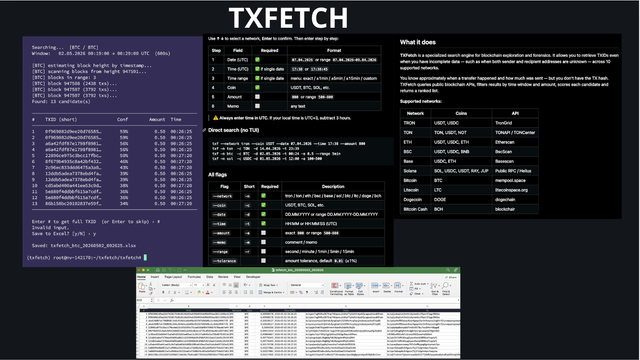This screenshot has width=640, height=360.
Task: Click "TronGrid" in the supported networks table
Action: point(504,123)
